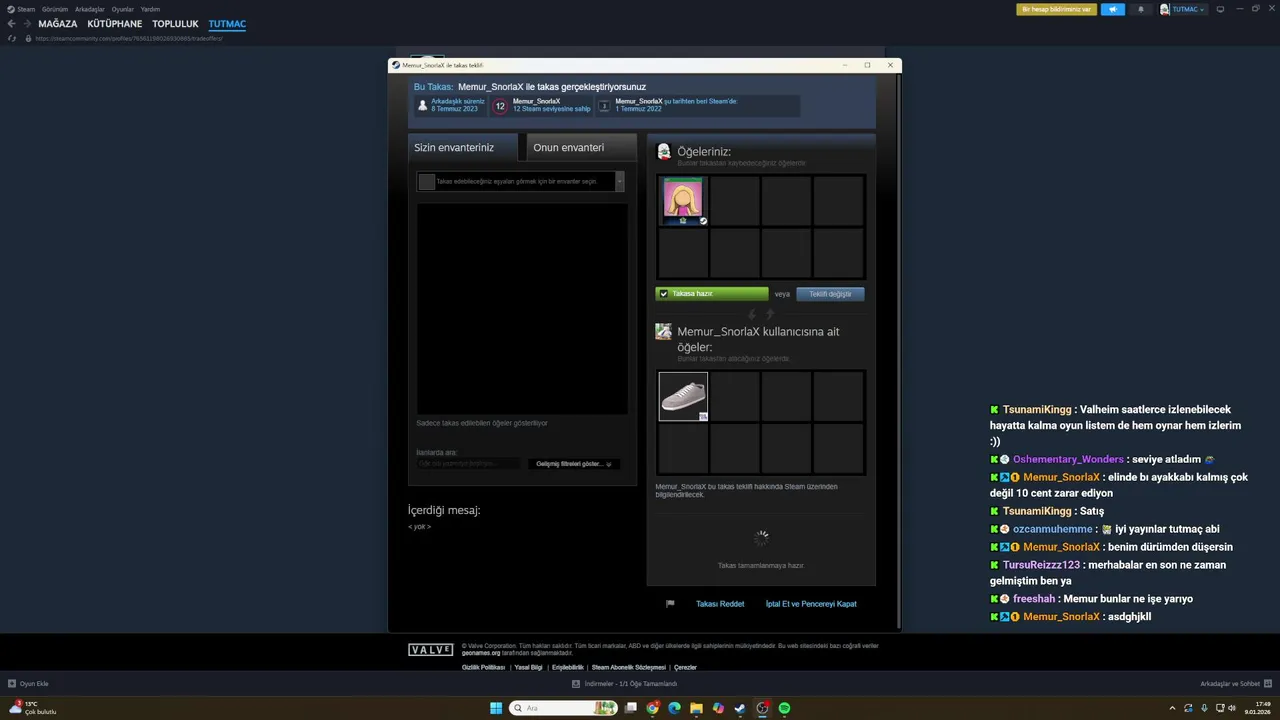
Task: Click the Oyun Ekle plus icon
Action: (12, 684)
